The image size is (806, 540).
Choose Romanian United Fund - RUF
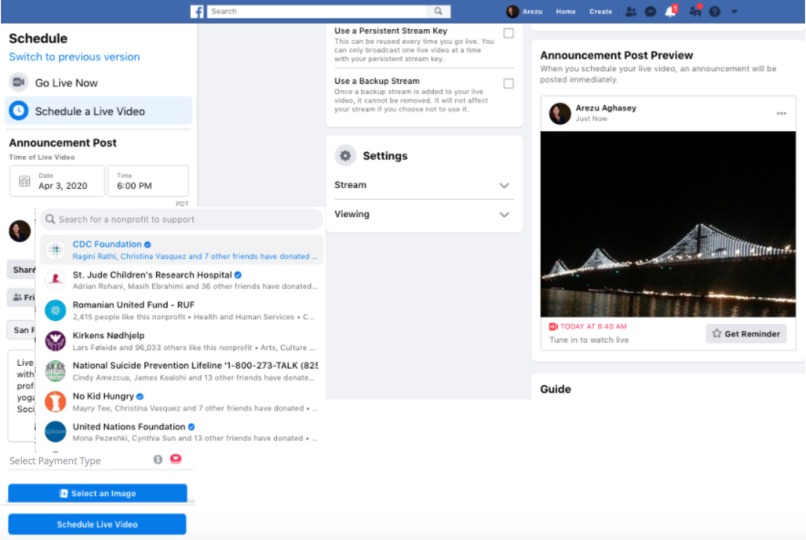click(x=182, y=310)
